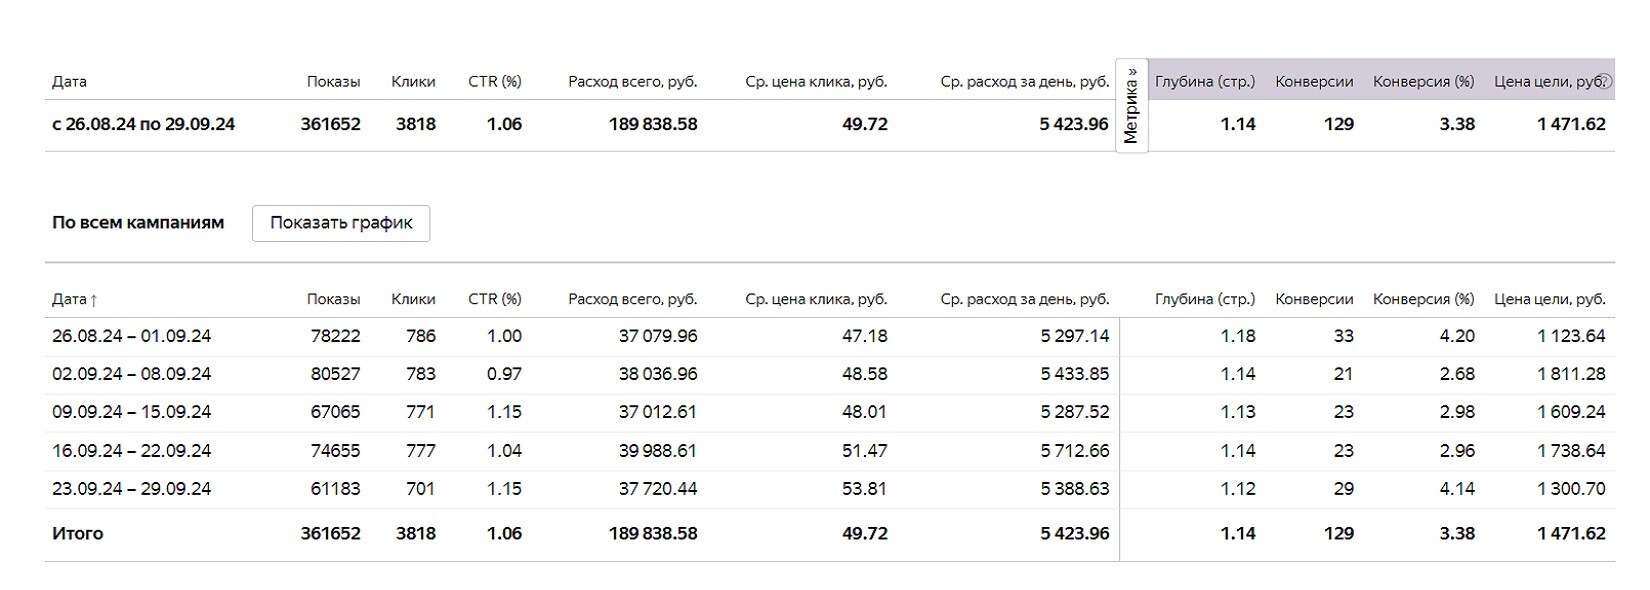Sort lower table by "Показы" header
The height and width of the screenshot is (590, 1650).
tap(333, 299)
